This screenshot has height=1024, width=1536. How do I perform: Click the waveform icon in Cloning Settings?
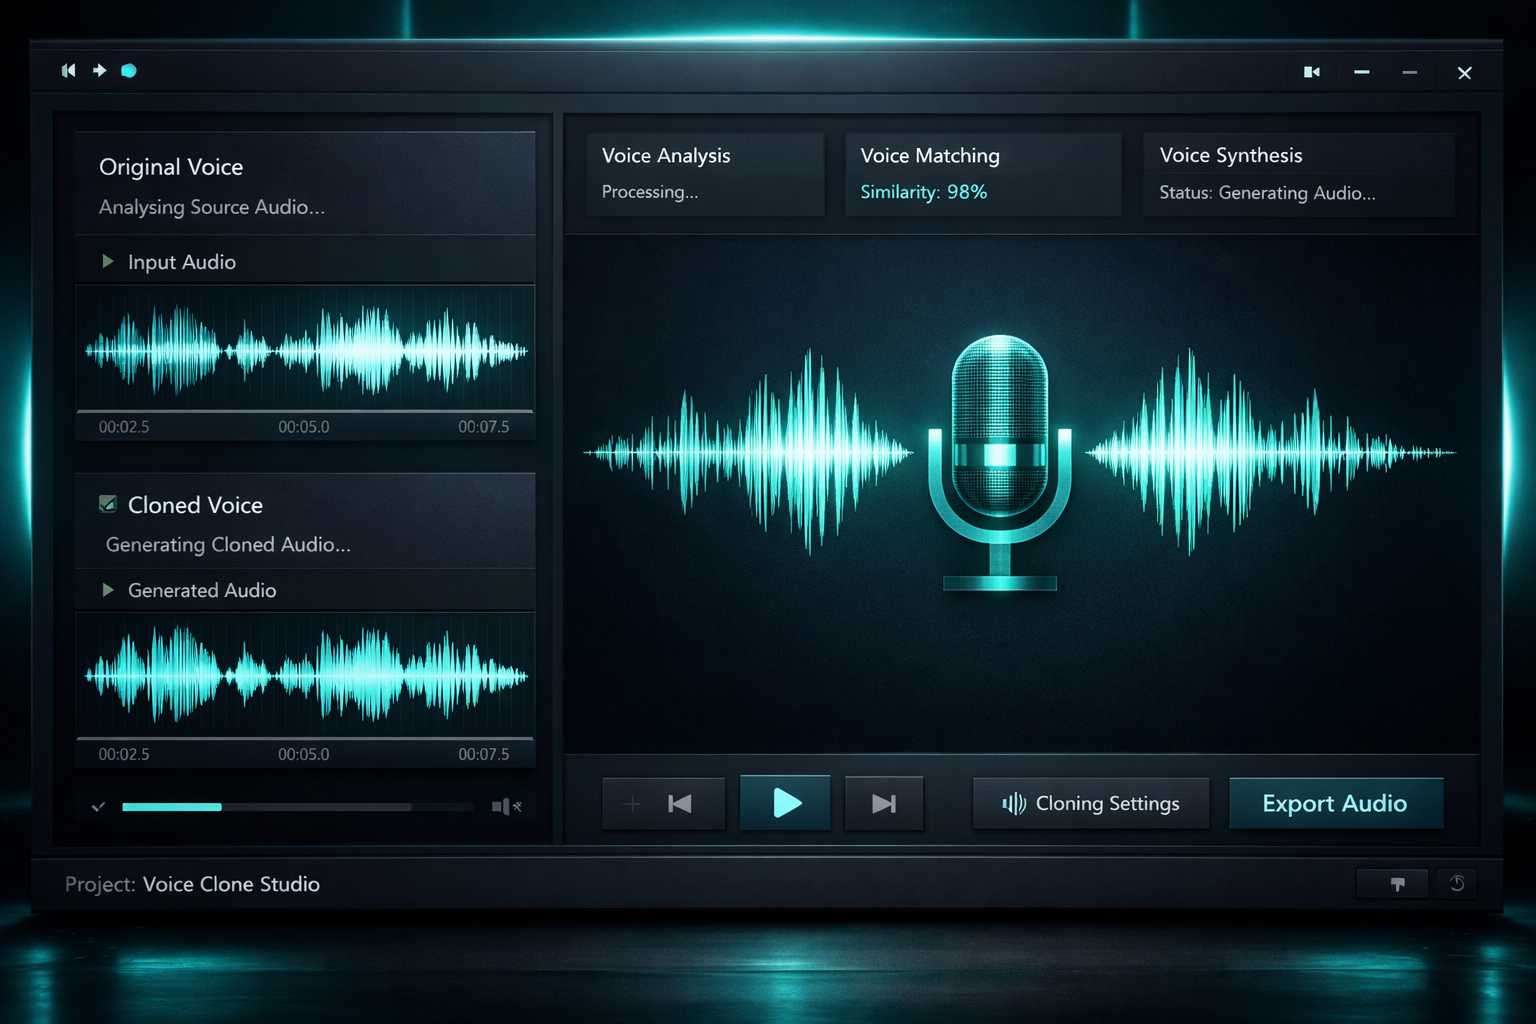click(x=1014, y=804)
